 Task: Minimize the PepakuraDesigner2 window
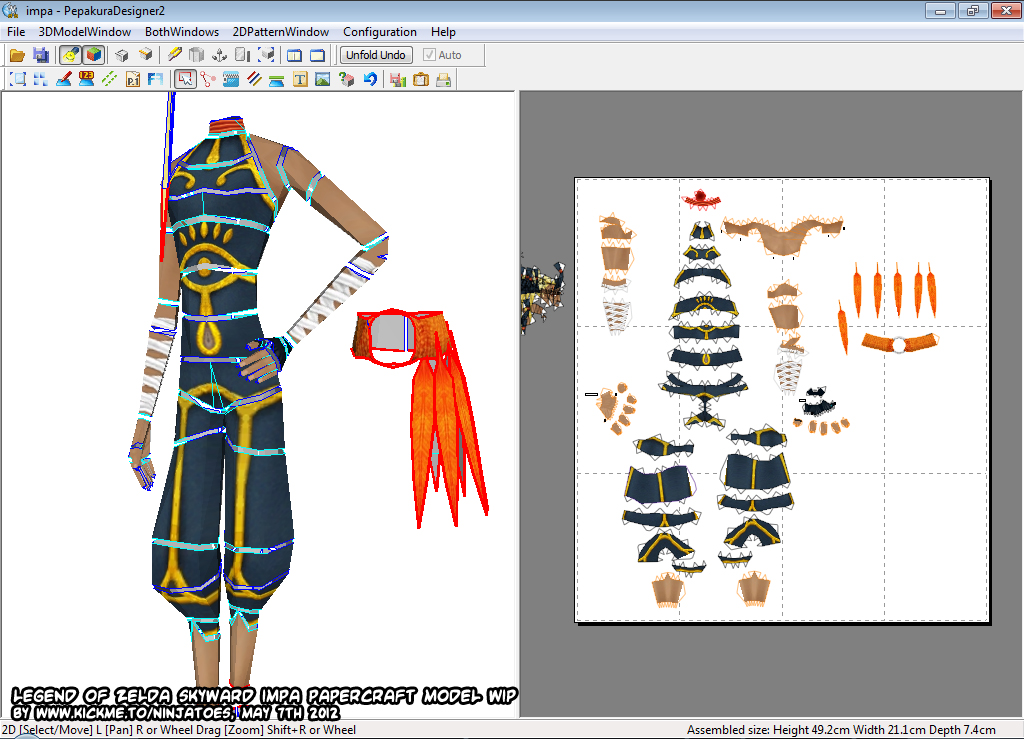point(940,10)
